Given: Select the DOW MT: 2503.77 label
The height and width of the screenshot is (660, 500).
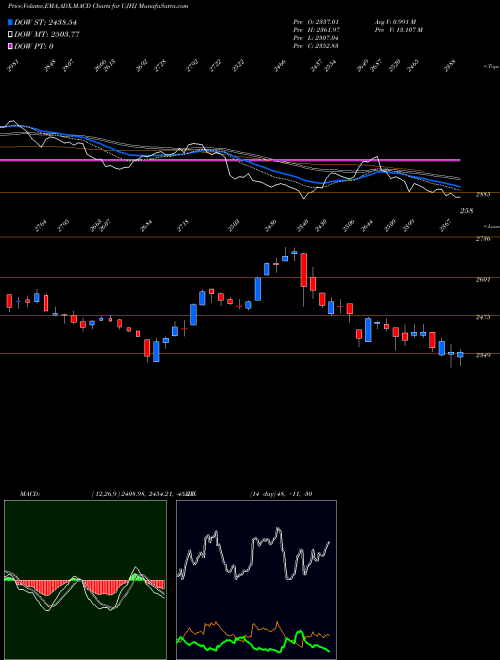Looking at the screenshot, I should (47, 35).
